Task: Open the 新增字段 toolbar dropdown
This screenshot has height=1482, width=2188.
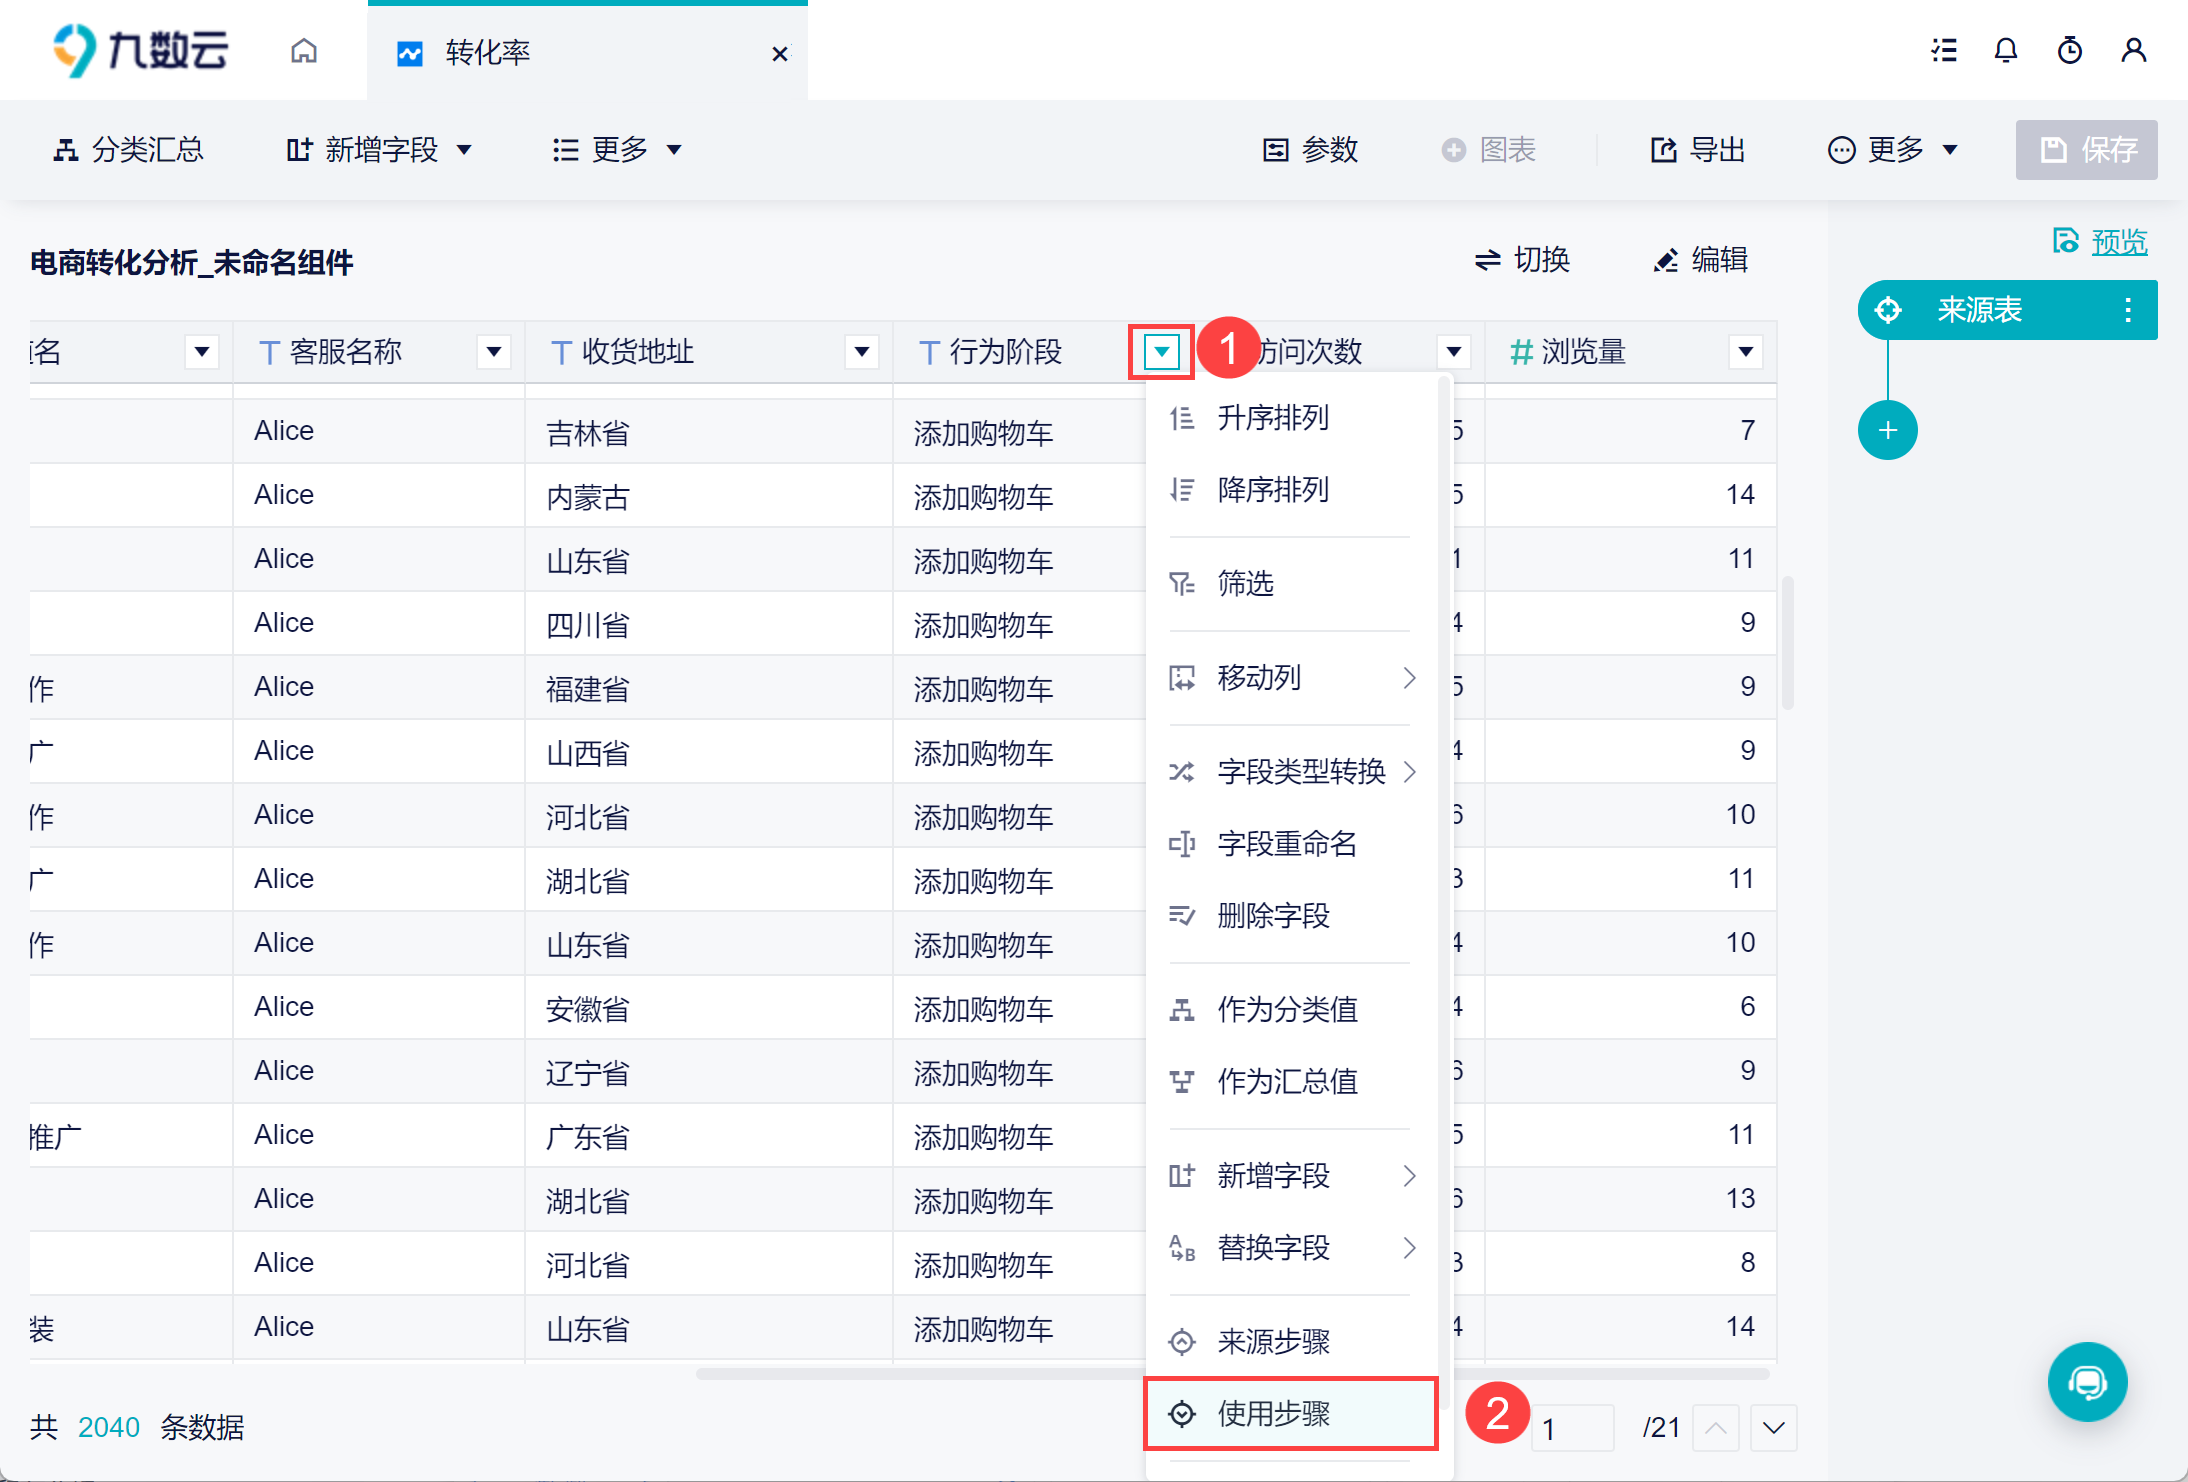Action: [378, 150]
